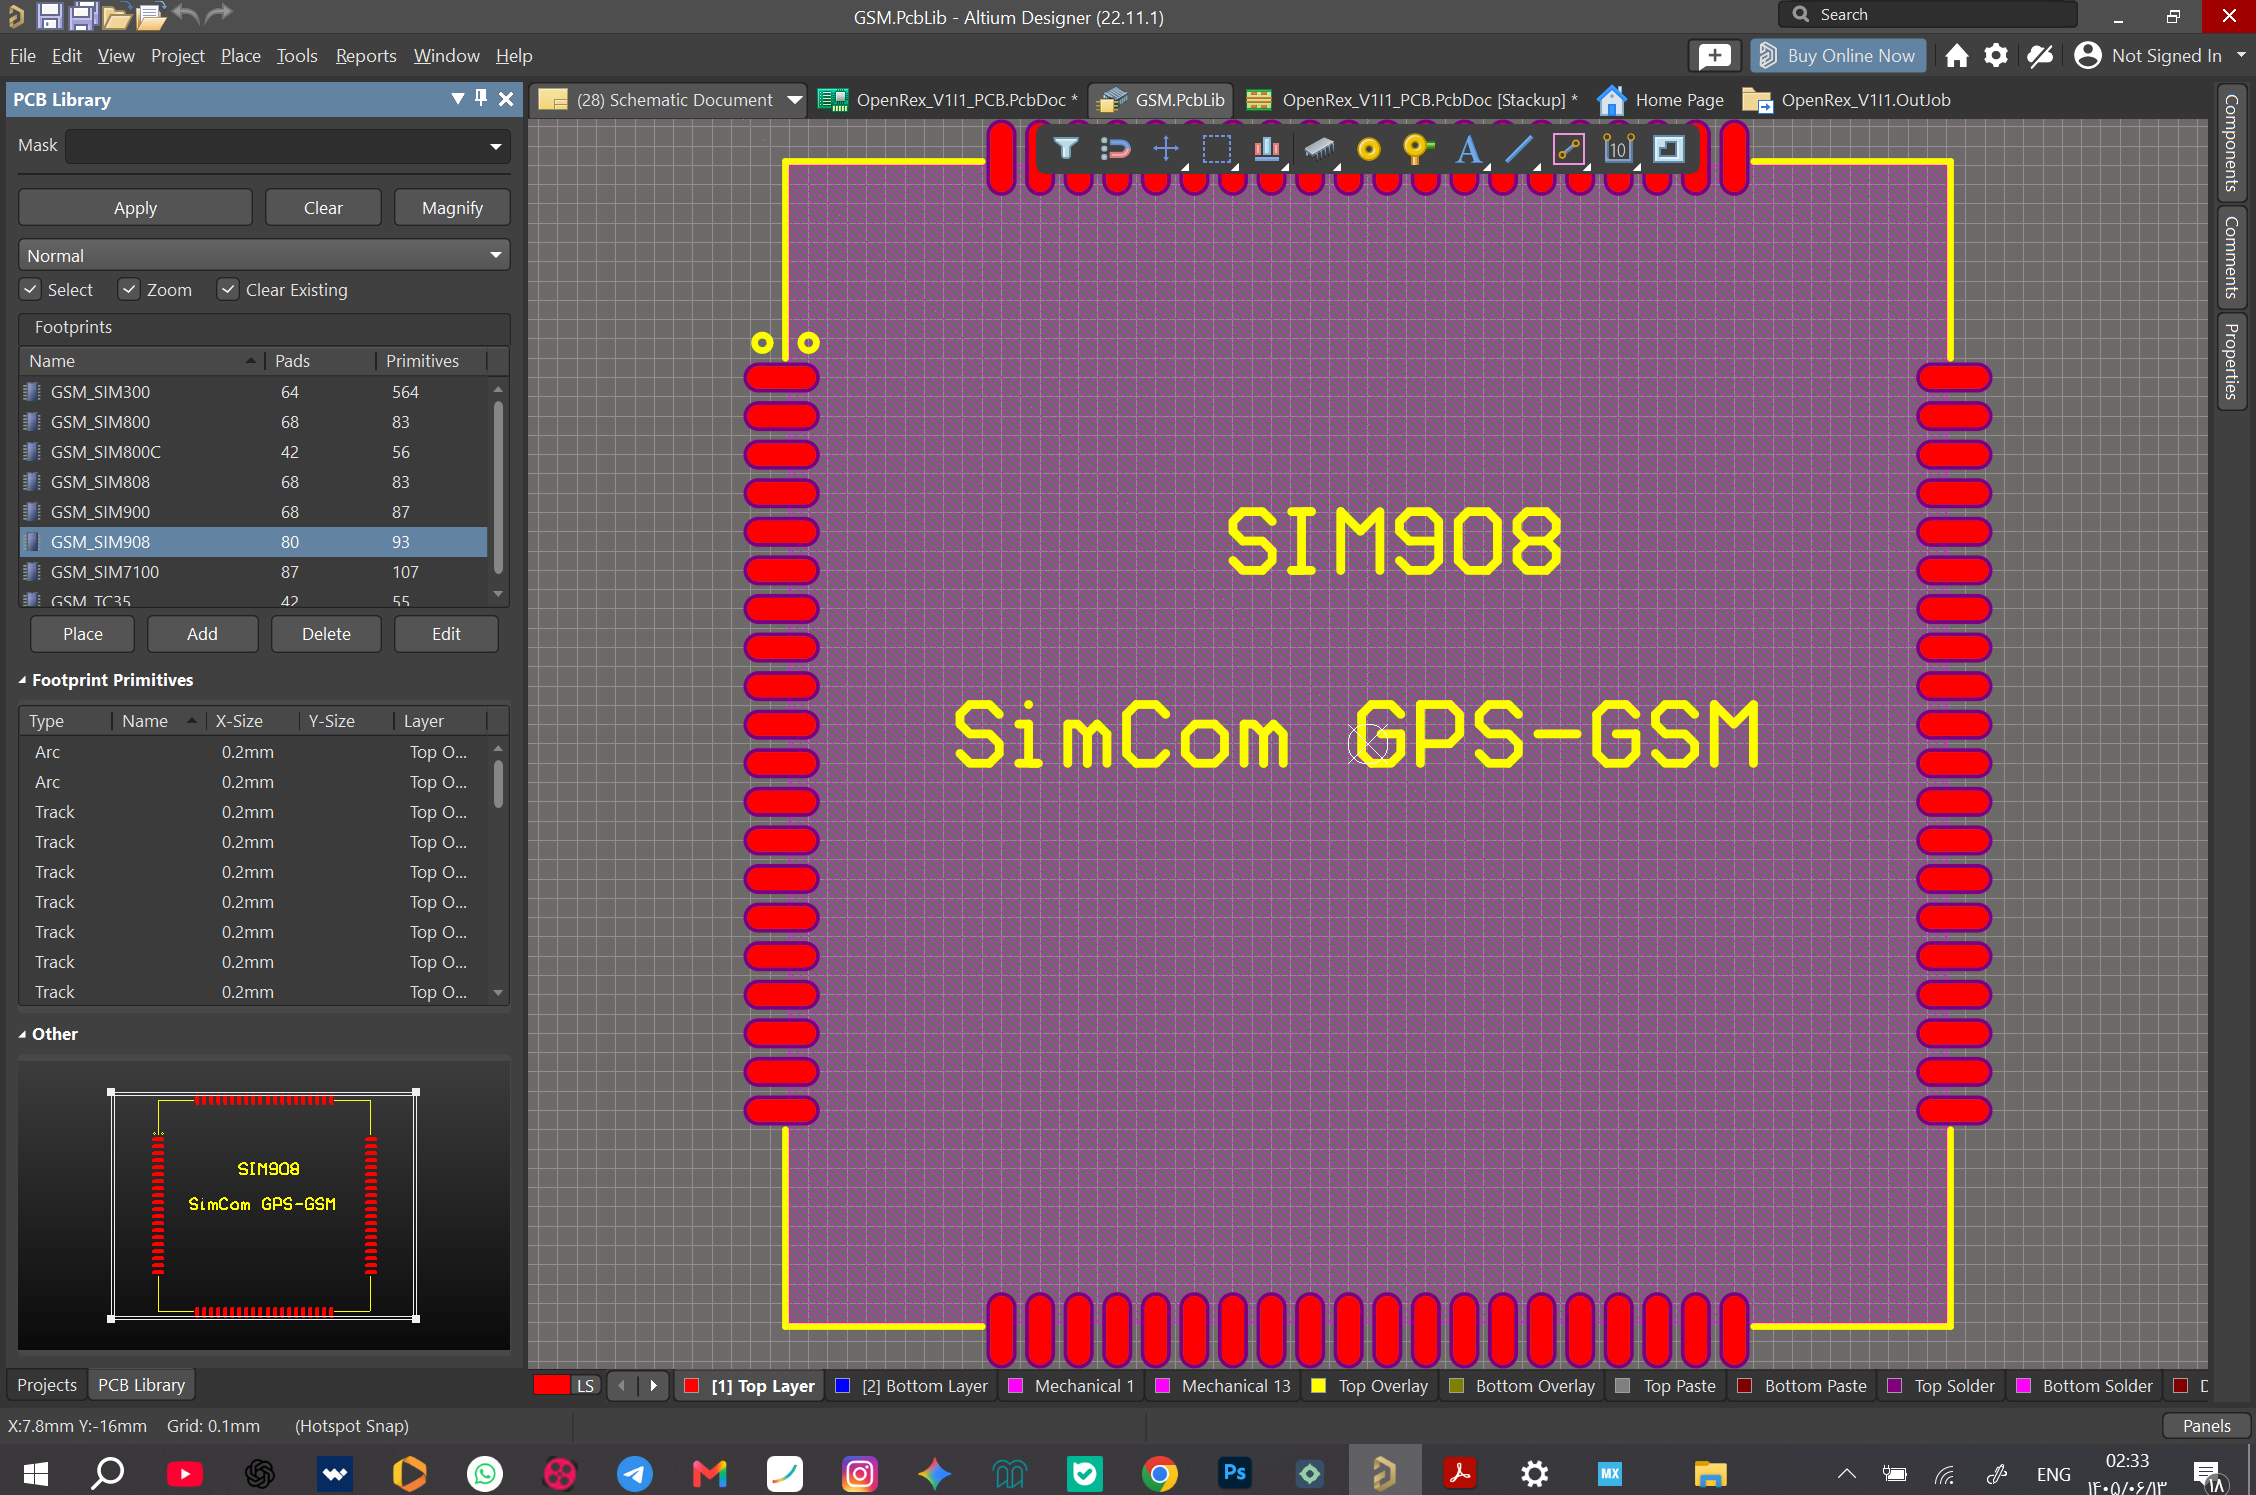Select the Place String text tool

click(1468, 149)
